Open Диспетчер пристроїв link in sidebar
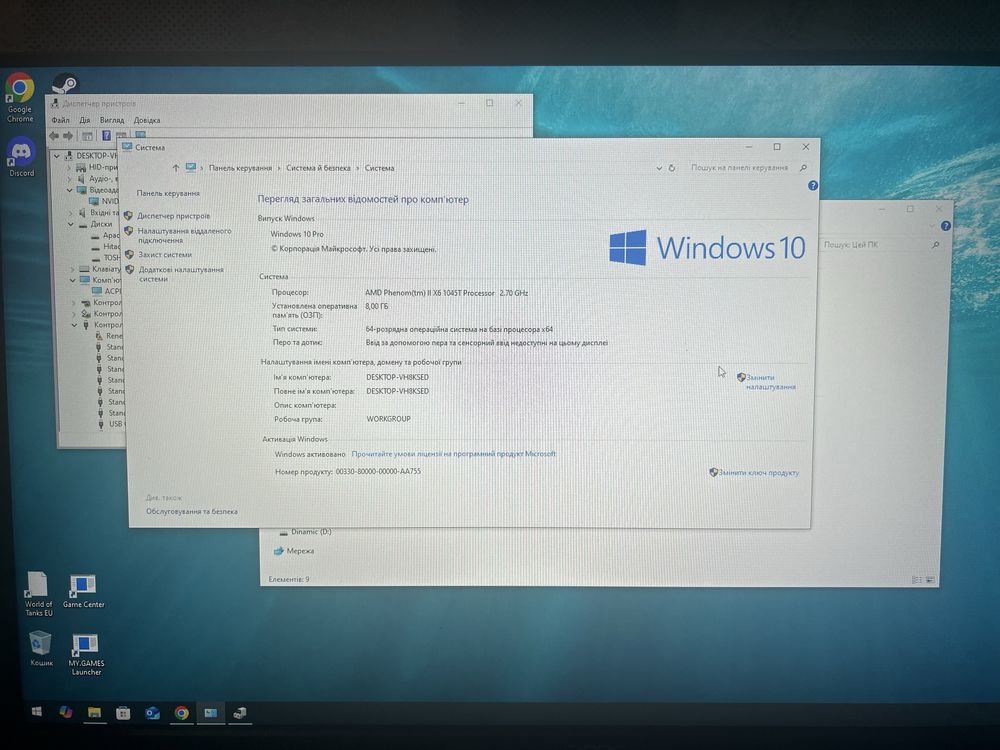The width and height of the screenshot is (1000, 750). [x=173, y=216]
